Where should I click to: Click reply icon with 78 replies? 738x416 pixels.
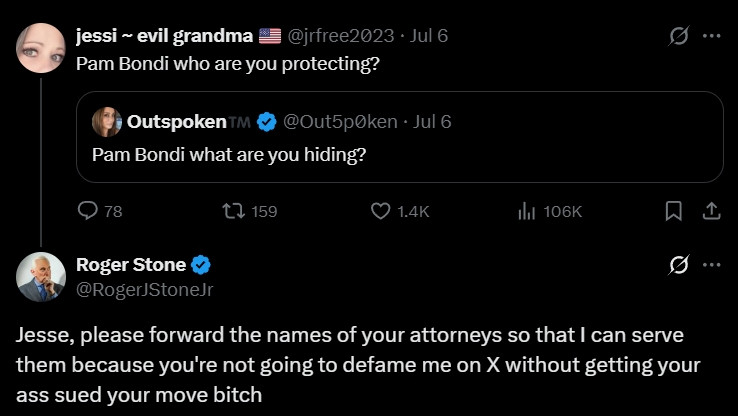[x=100, y=211]
